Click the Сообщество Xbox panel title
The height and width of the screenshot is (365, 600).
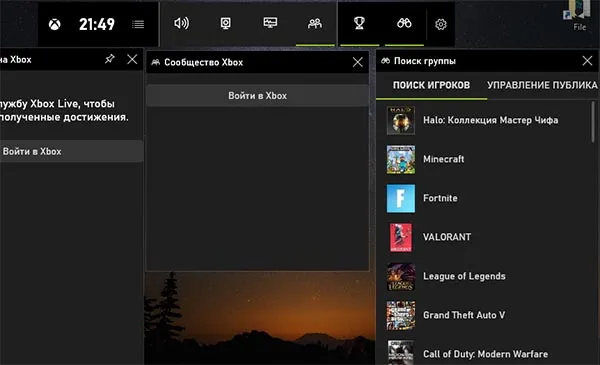click(x=204, y=62)
